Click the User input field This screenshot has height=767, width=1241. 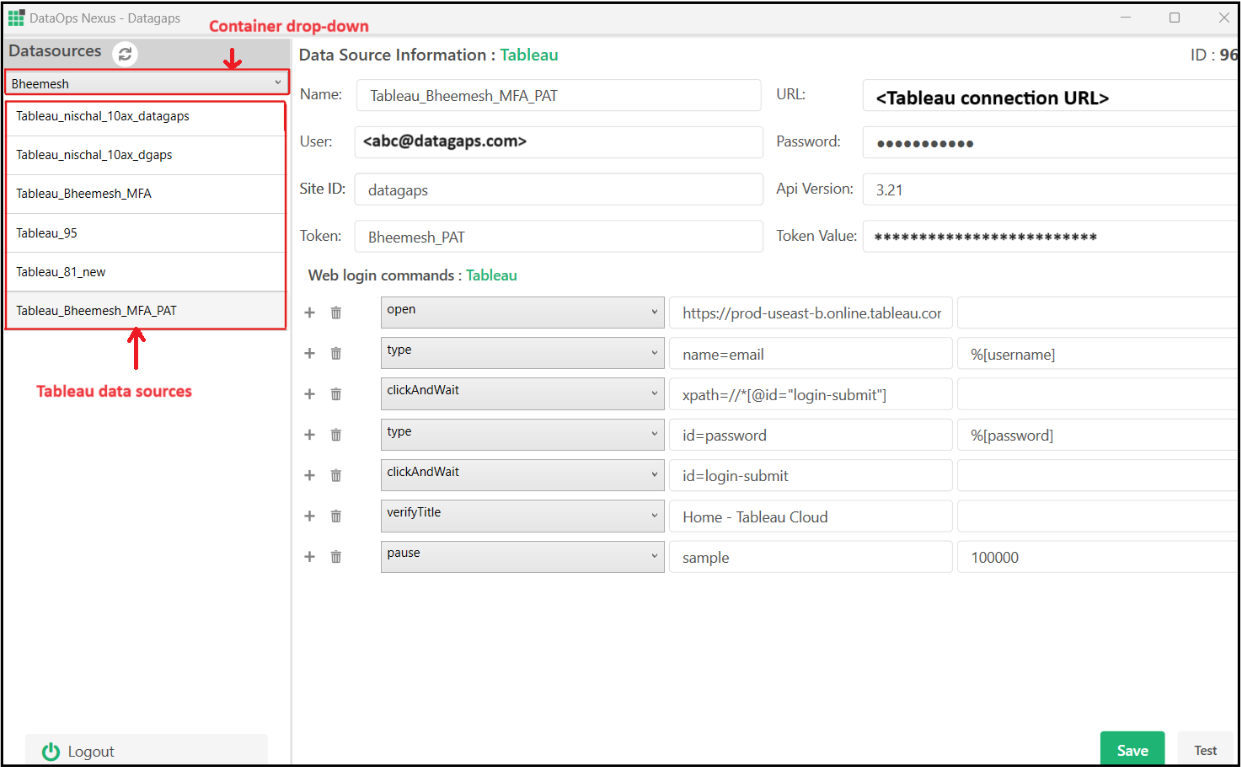558,142
